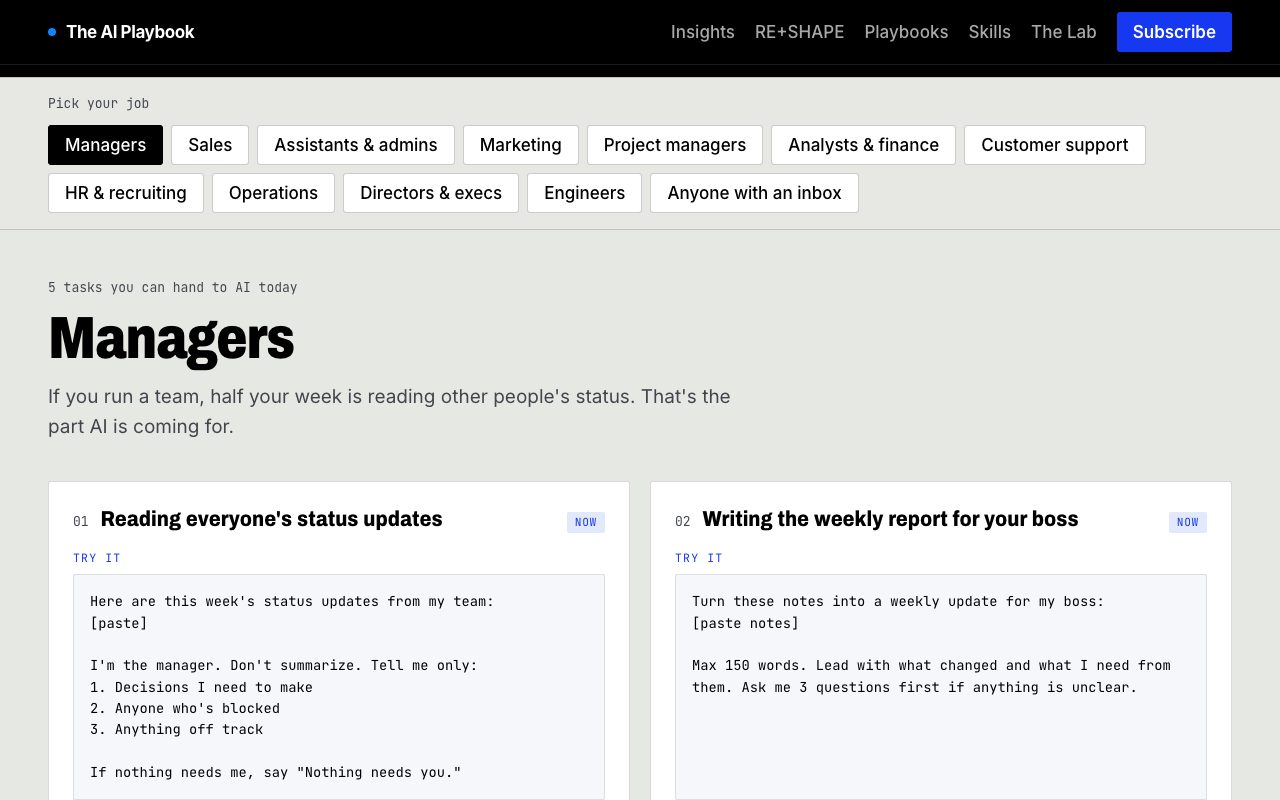1280x800 pixels.
Task: Click "Reading everyone's status updates" card title
Action: click(x=272, y=519)
